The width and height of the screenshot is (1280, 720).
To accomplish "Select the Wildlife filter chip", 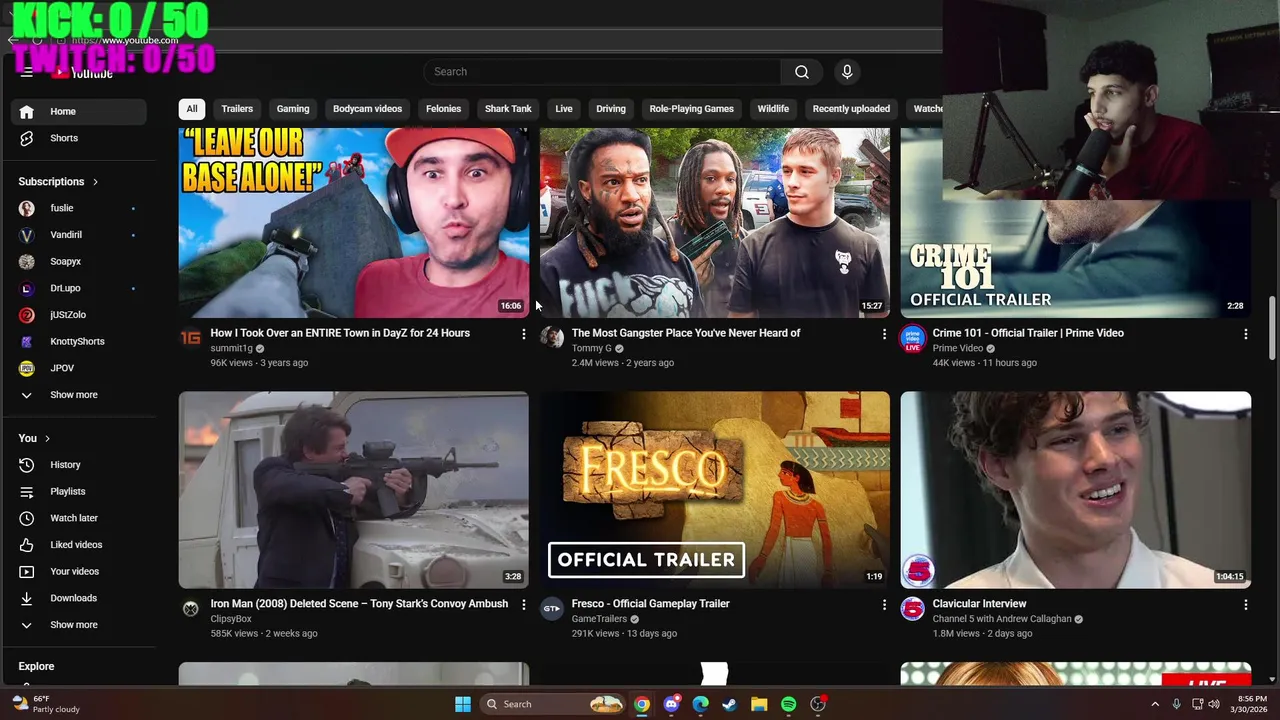I will [773, 109].
